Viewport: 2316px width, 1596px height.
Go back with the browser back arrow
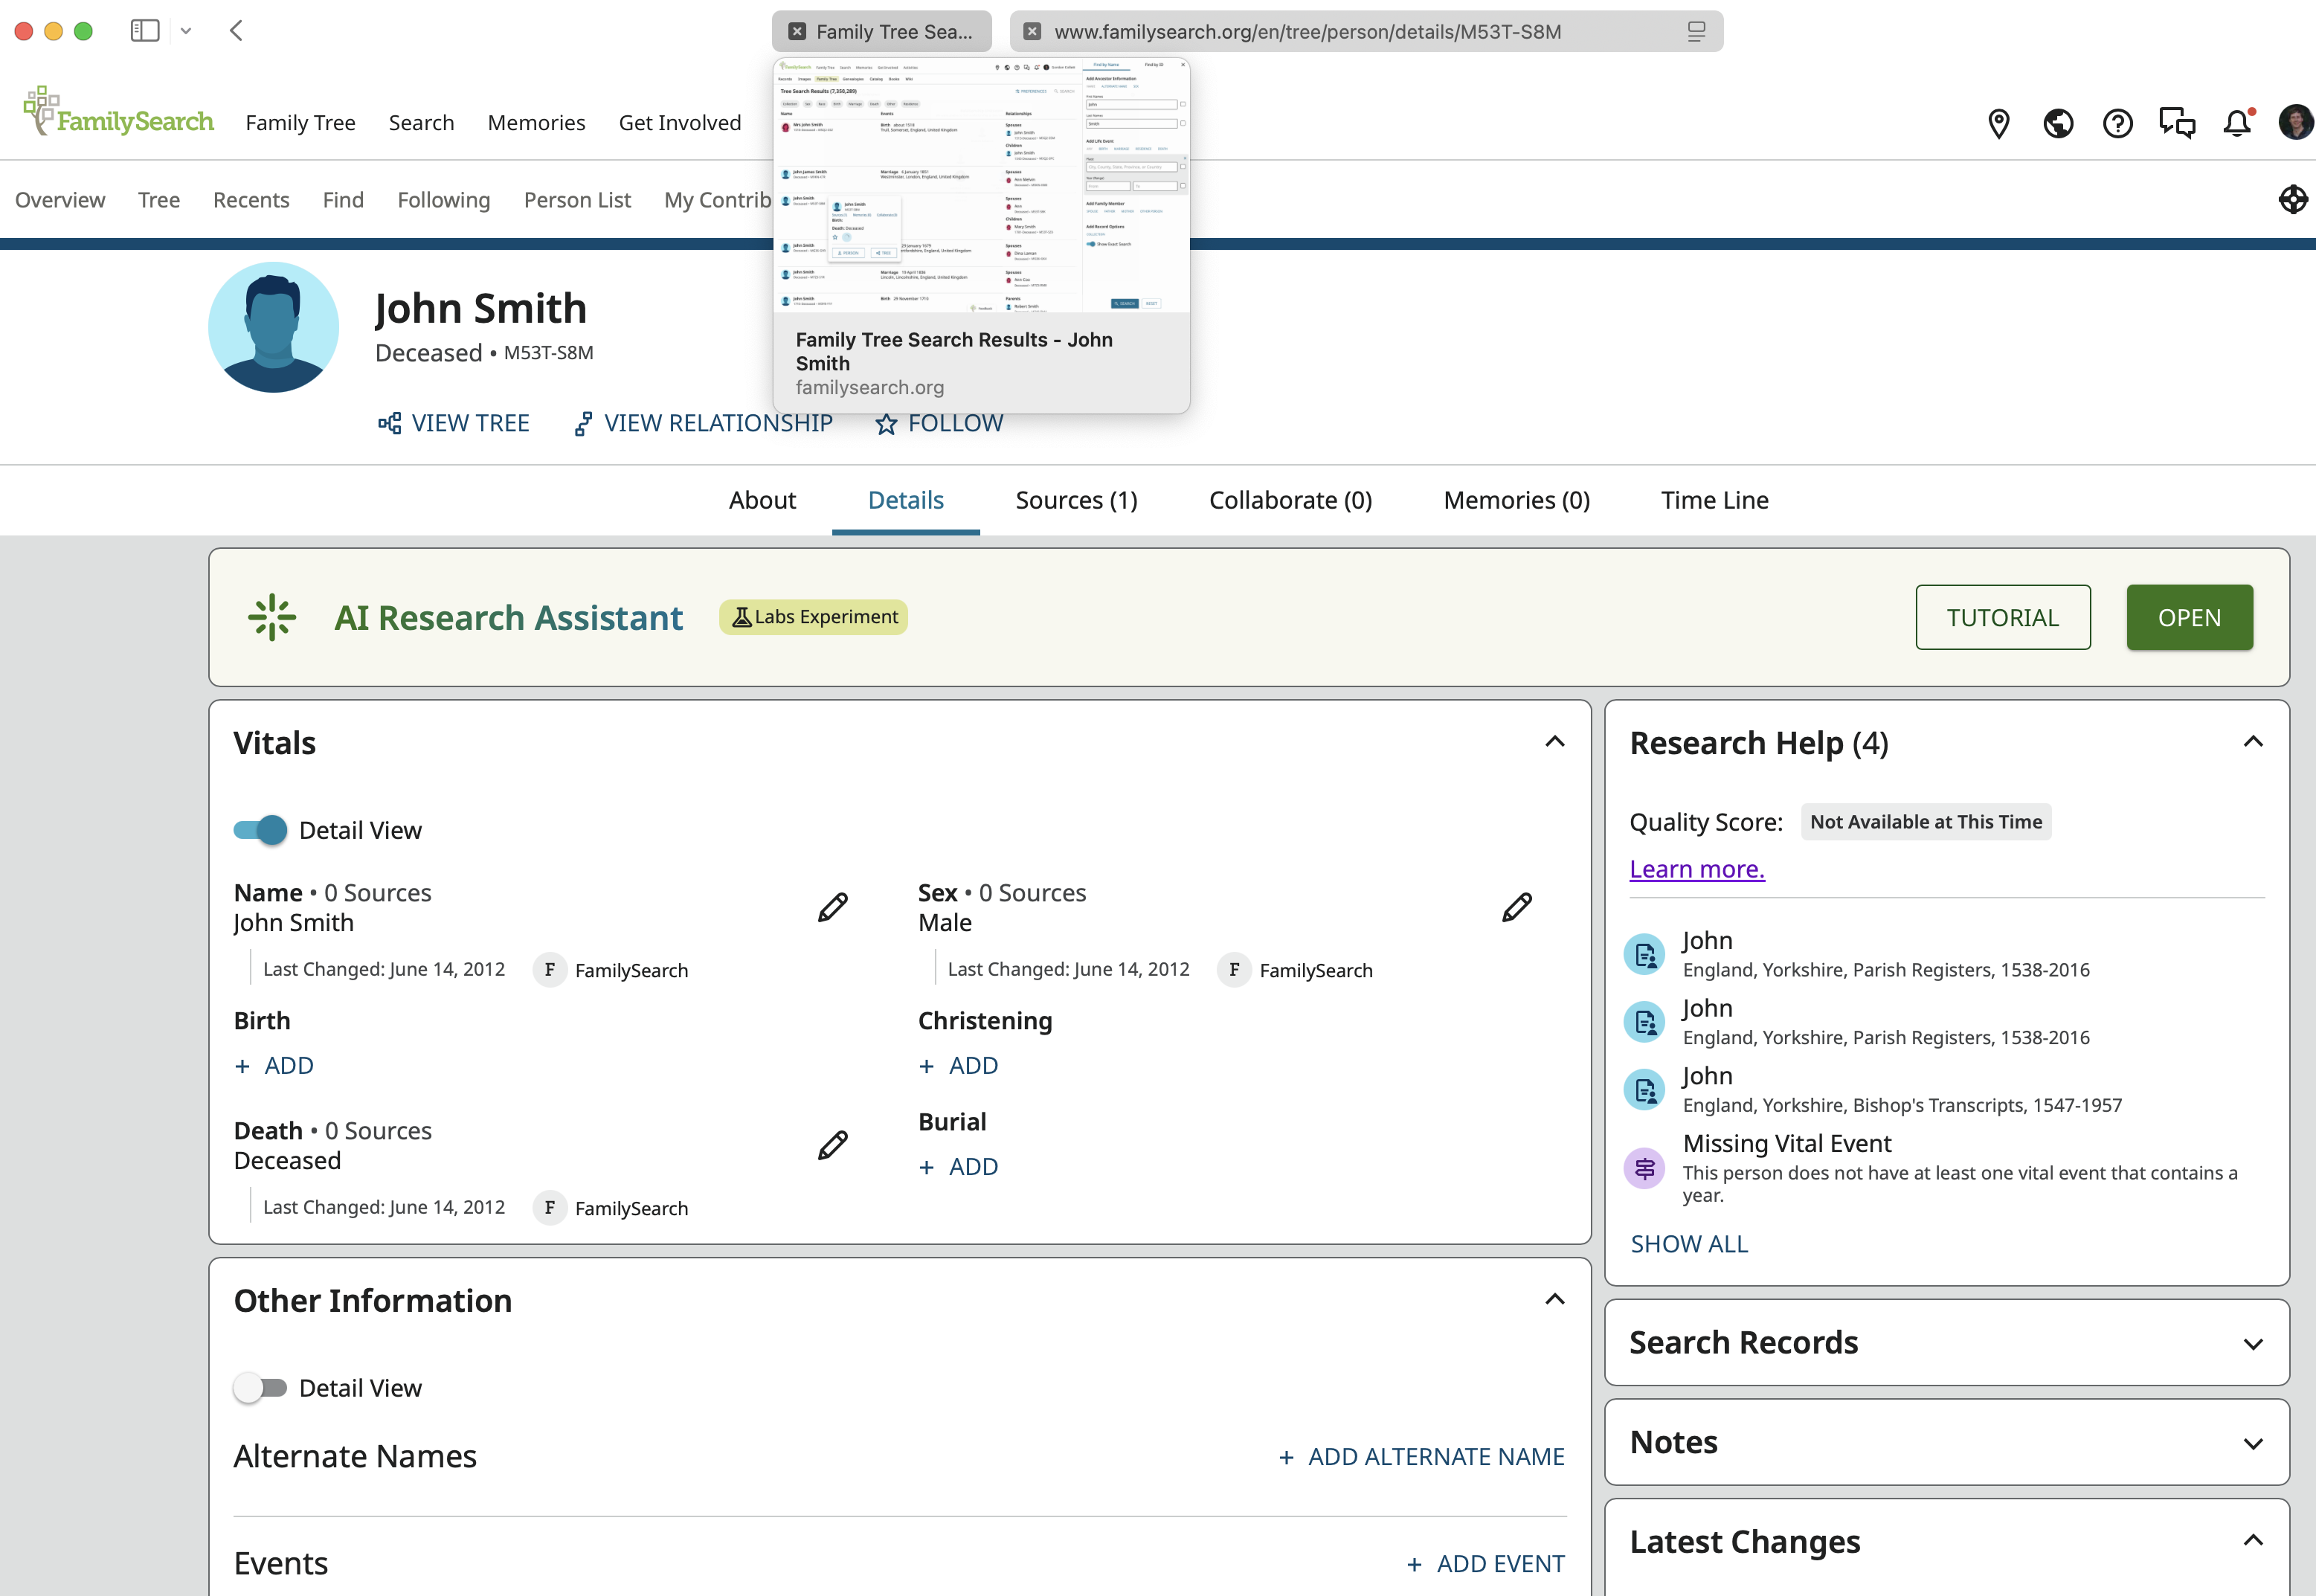(236, 31)
